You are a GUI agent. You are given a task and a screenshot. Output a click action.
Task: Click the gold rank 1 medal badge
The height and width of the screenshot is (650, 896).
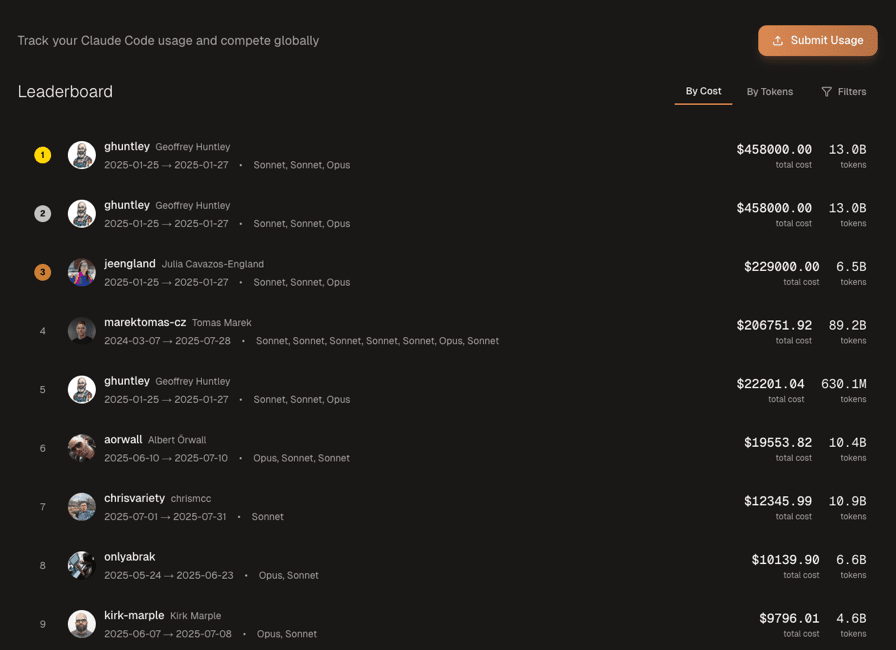point(42,155)
